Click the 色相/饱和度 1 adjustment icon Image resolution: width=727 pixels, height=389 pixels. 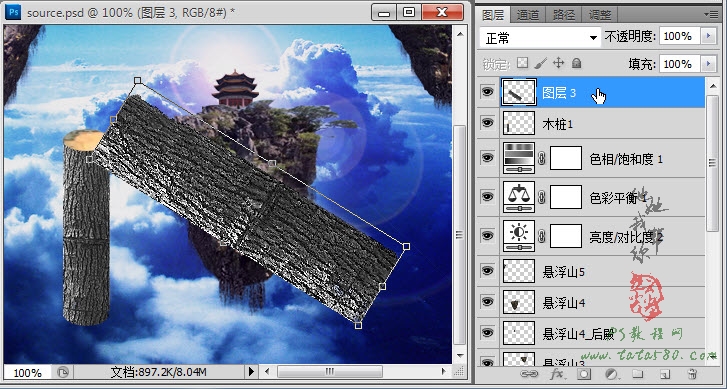[519, 158]
